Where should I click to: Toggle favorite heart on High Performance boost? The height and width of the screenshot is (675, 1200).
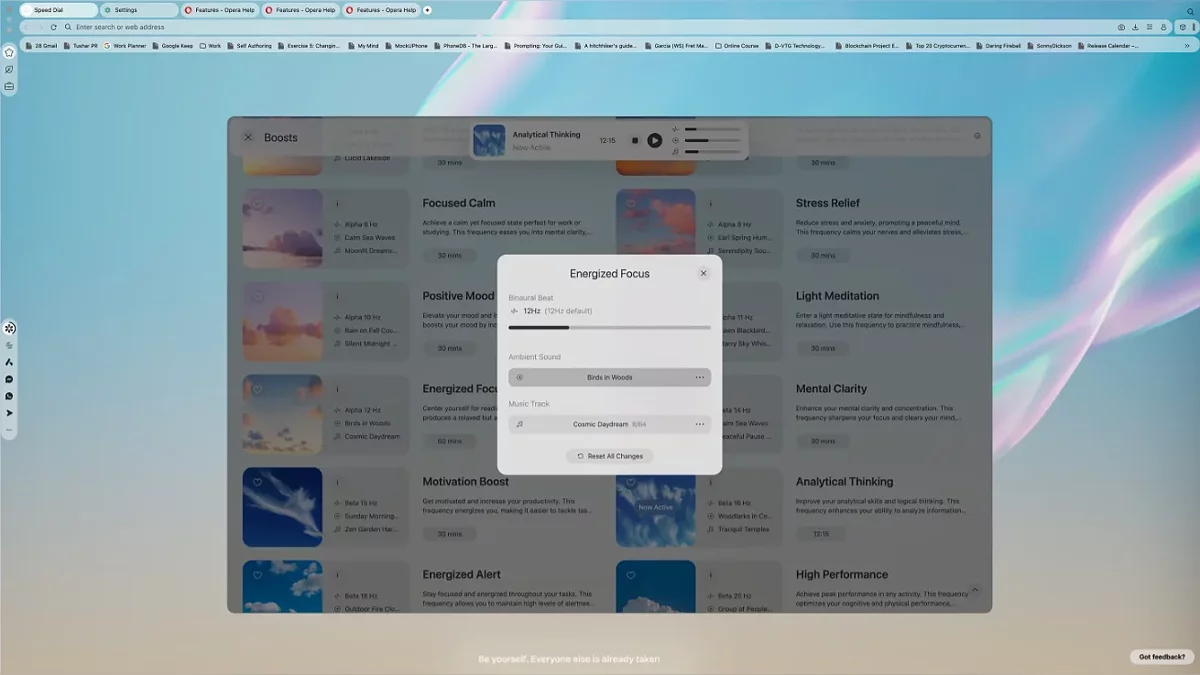point(630,575)
